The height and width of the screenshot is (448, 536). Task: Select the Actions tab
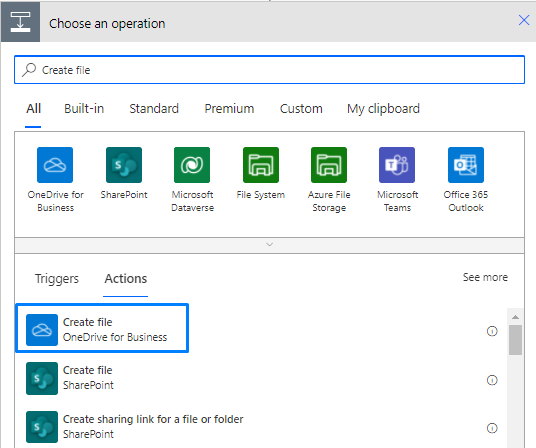(126, 279)
